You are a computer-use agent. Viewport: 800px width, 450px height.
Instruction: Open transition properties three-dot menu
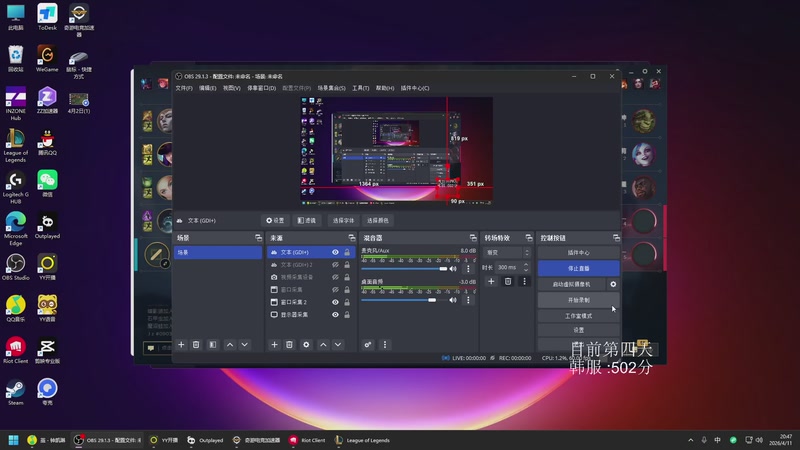pos(524,282)
